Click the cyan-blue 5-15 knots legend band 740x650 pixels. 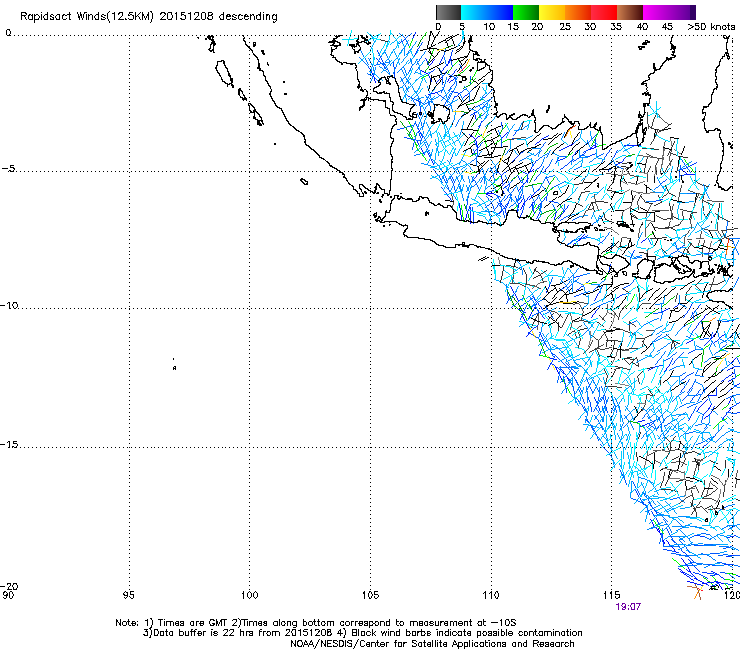[487, 12]
